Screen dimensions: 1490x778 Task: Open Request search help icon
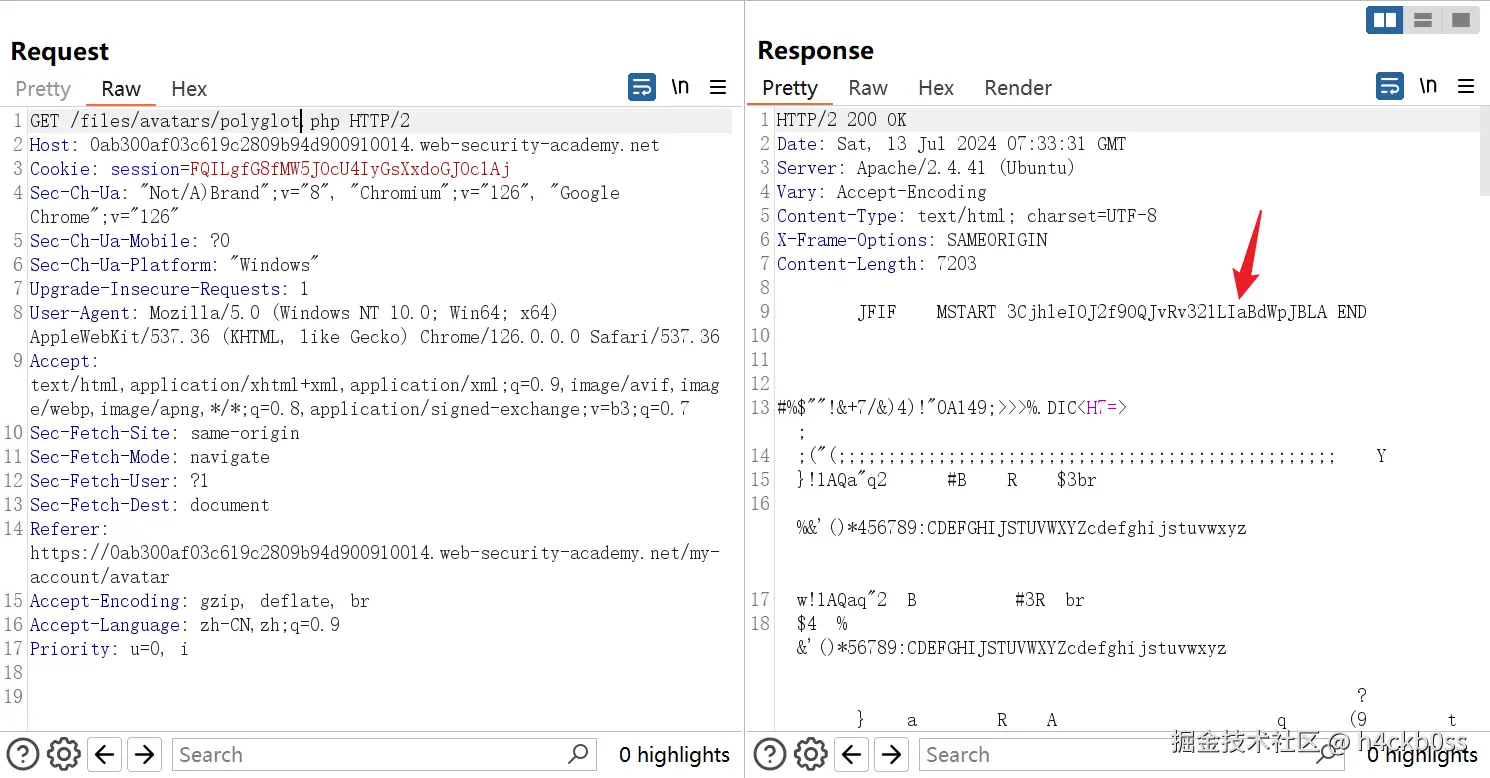click(23, 754)
